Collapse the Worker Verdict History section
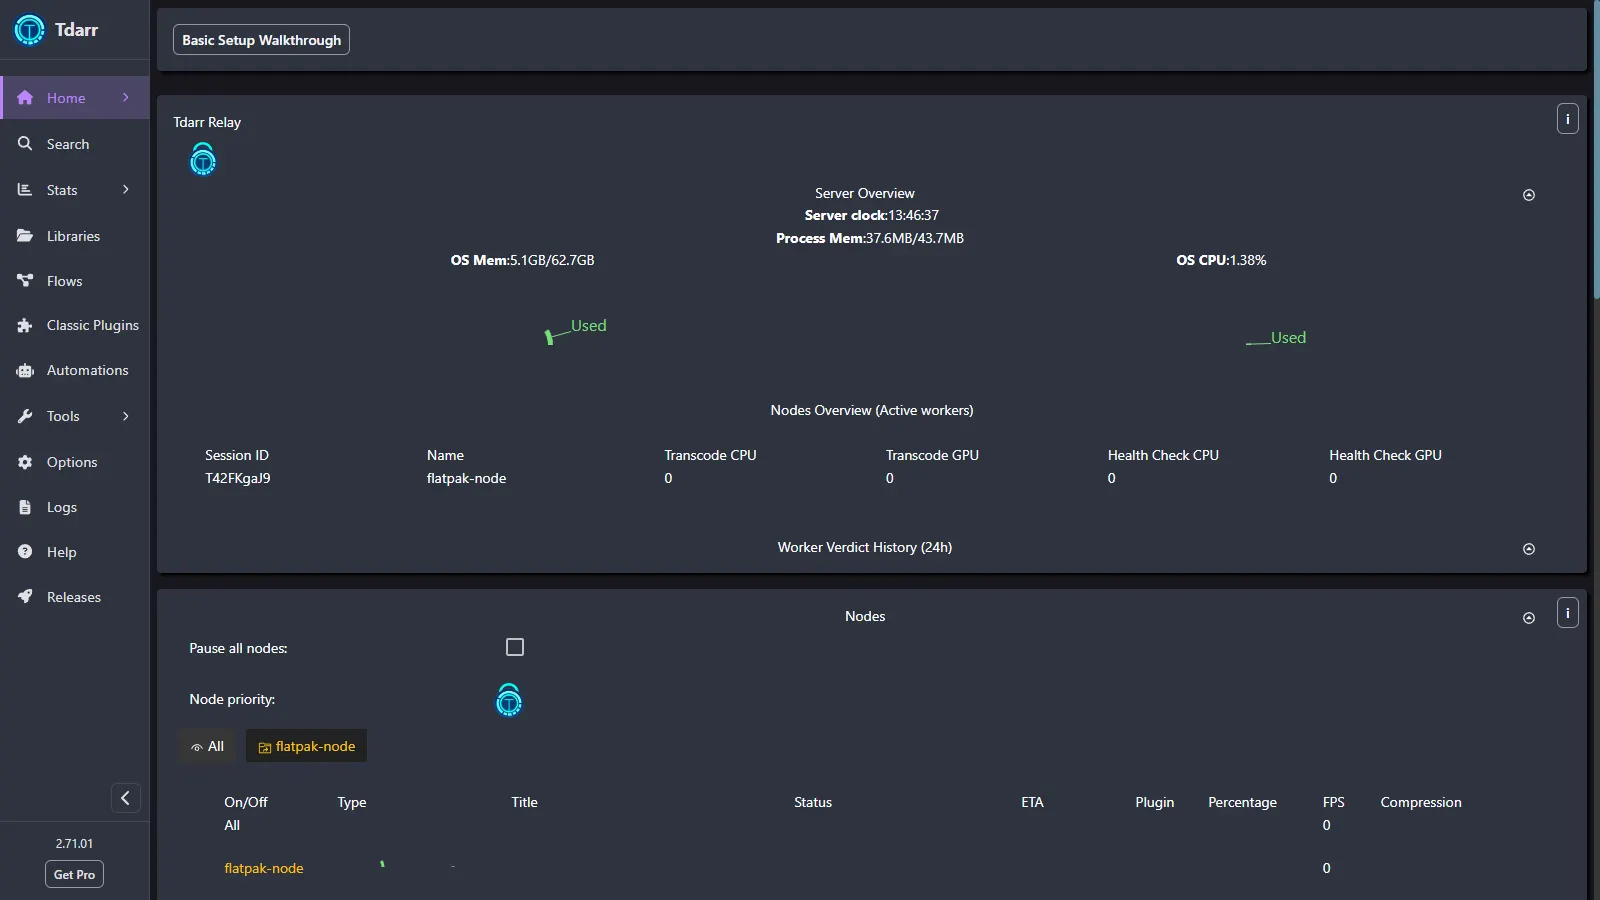This screenshot has height=900, width=1600. 1528,549
